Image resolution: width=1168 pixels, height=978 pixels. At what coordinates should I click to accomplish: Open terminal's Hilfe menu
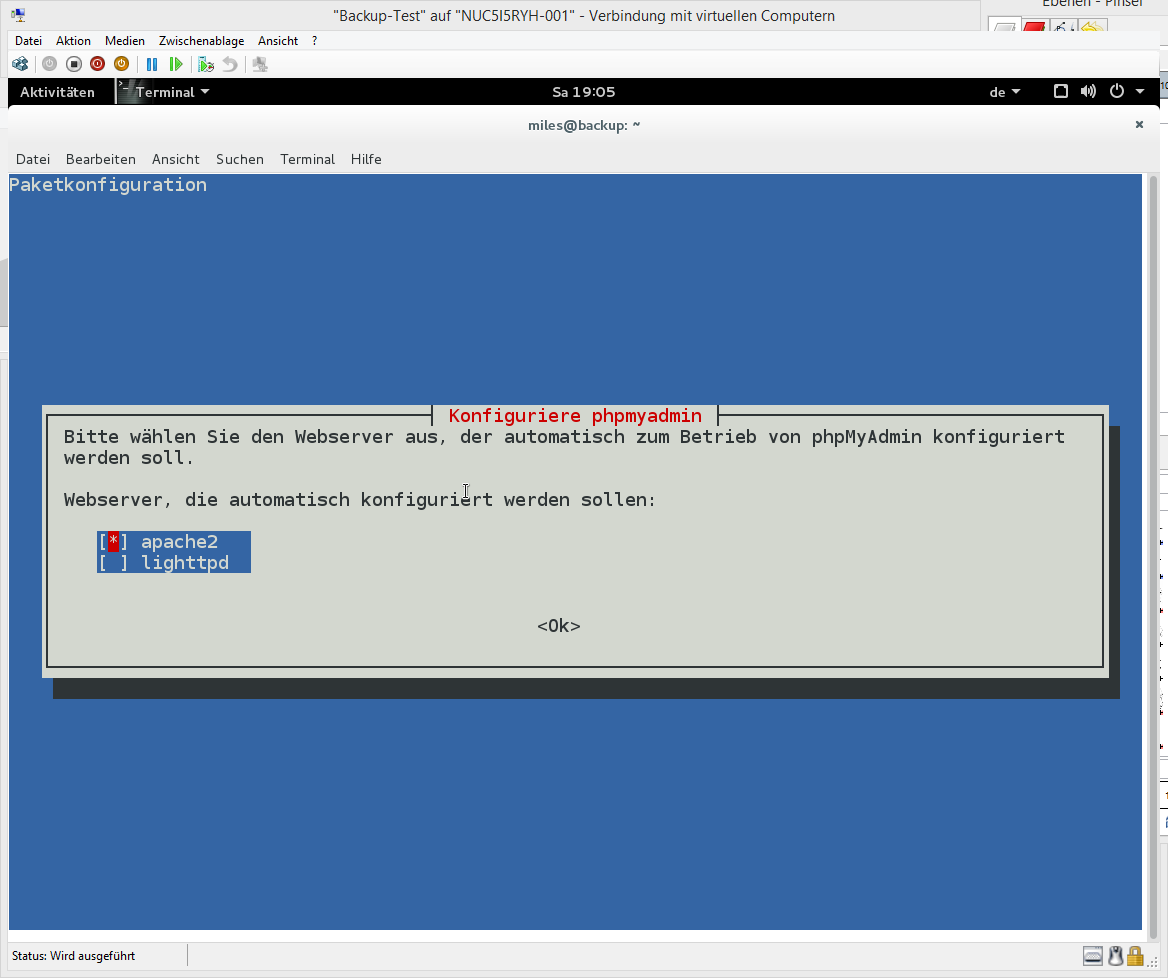tap(366, 159)
